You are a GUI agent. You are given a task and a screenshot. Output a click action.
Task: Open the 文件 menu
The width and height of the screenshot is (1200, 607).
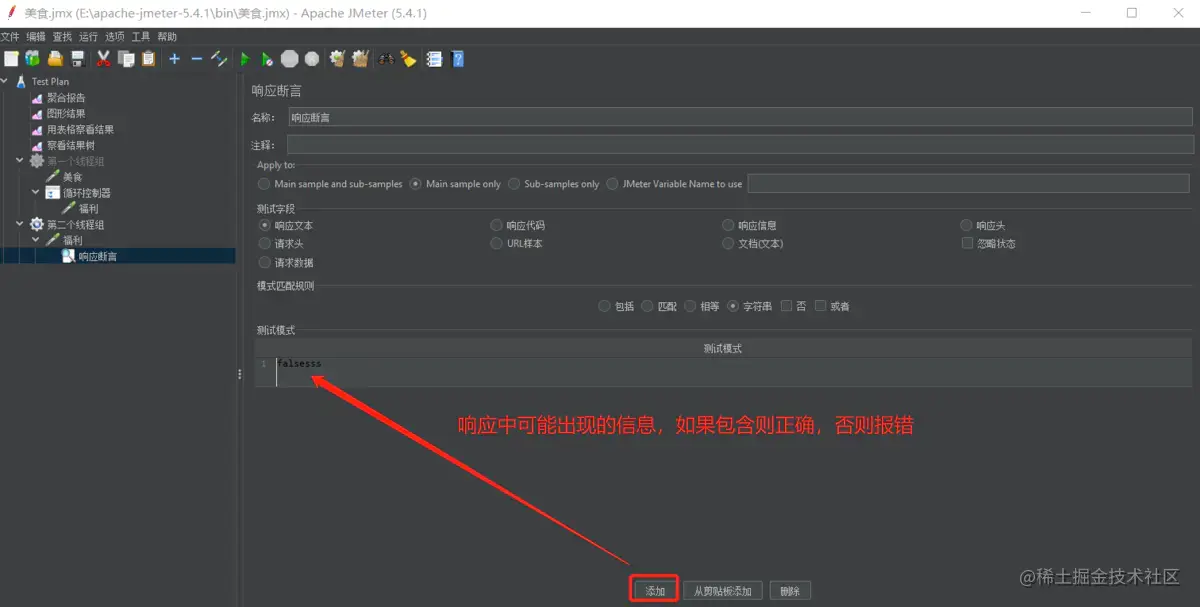pos(10,37)
